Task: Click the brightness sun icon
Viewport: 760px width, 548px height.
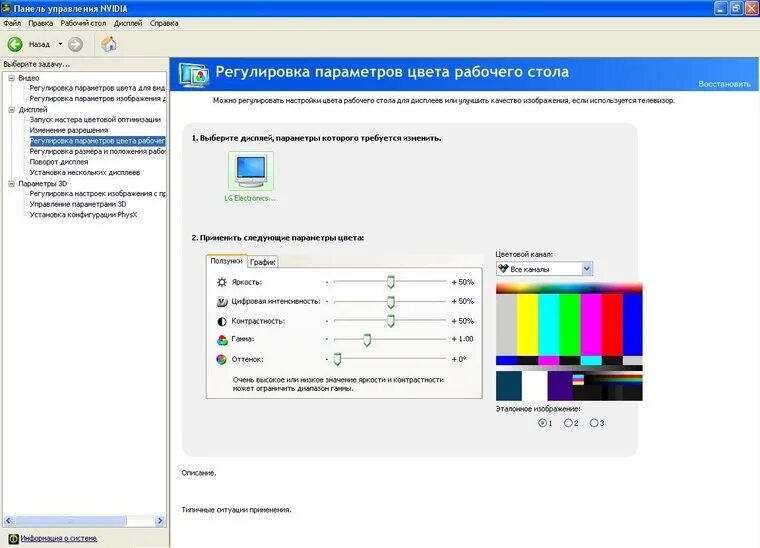Action: [x=222, y=282]
